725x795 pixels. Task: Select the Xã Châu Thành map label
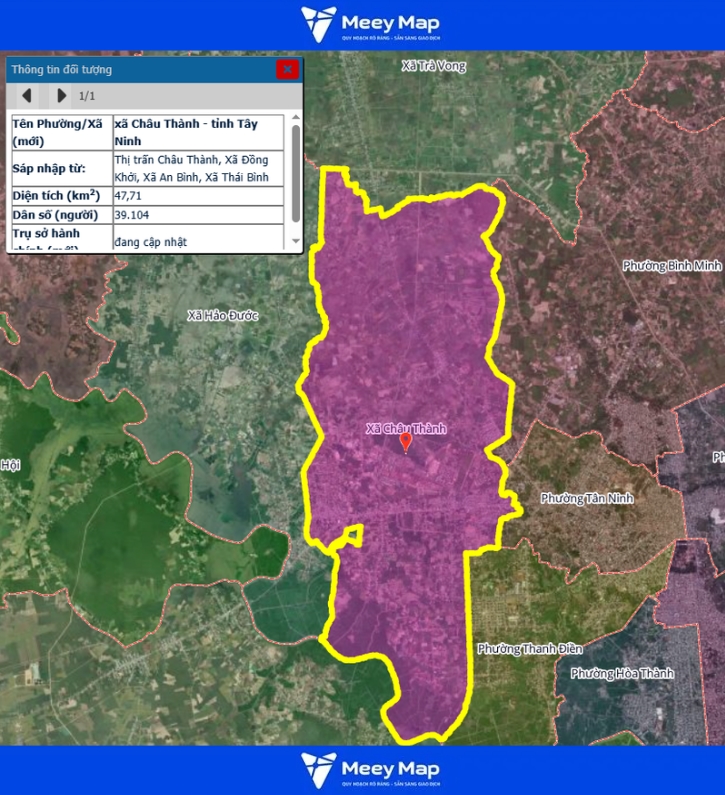click(x=405, y=428)
